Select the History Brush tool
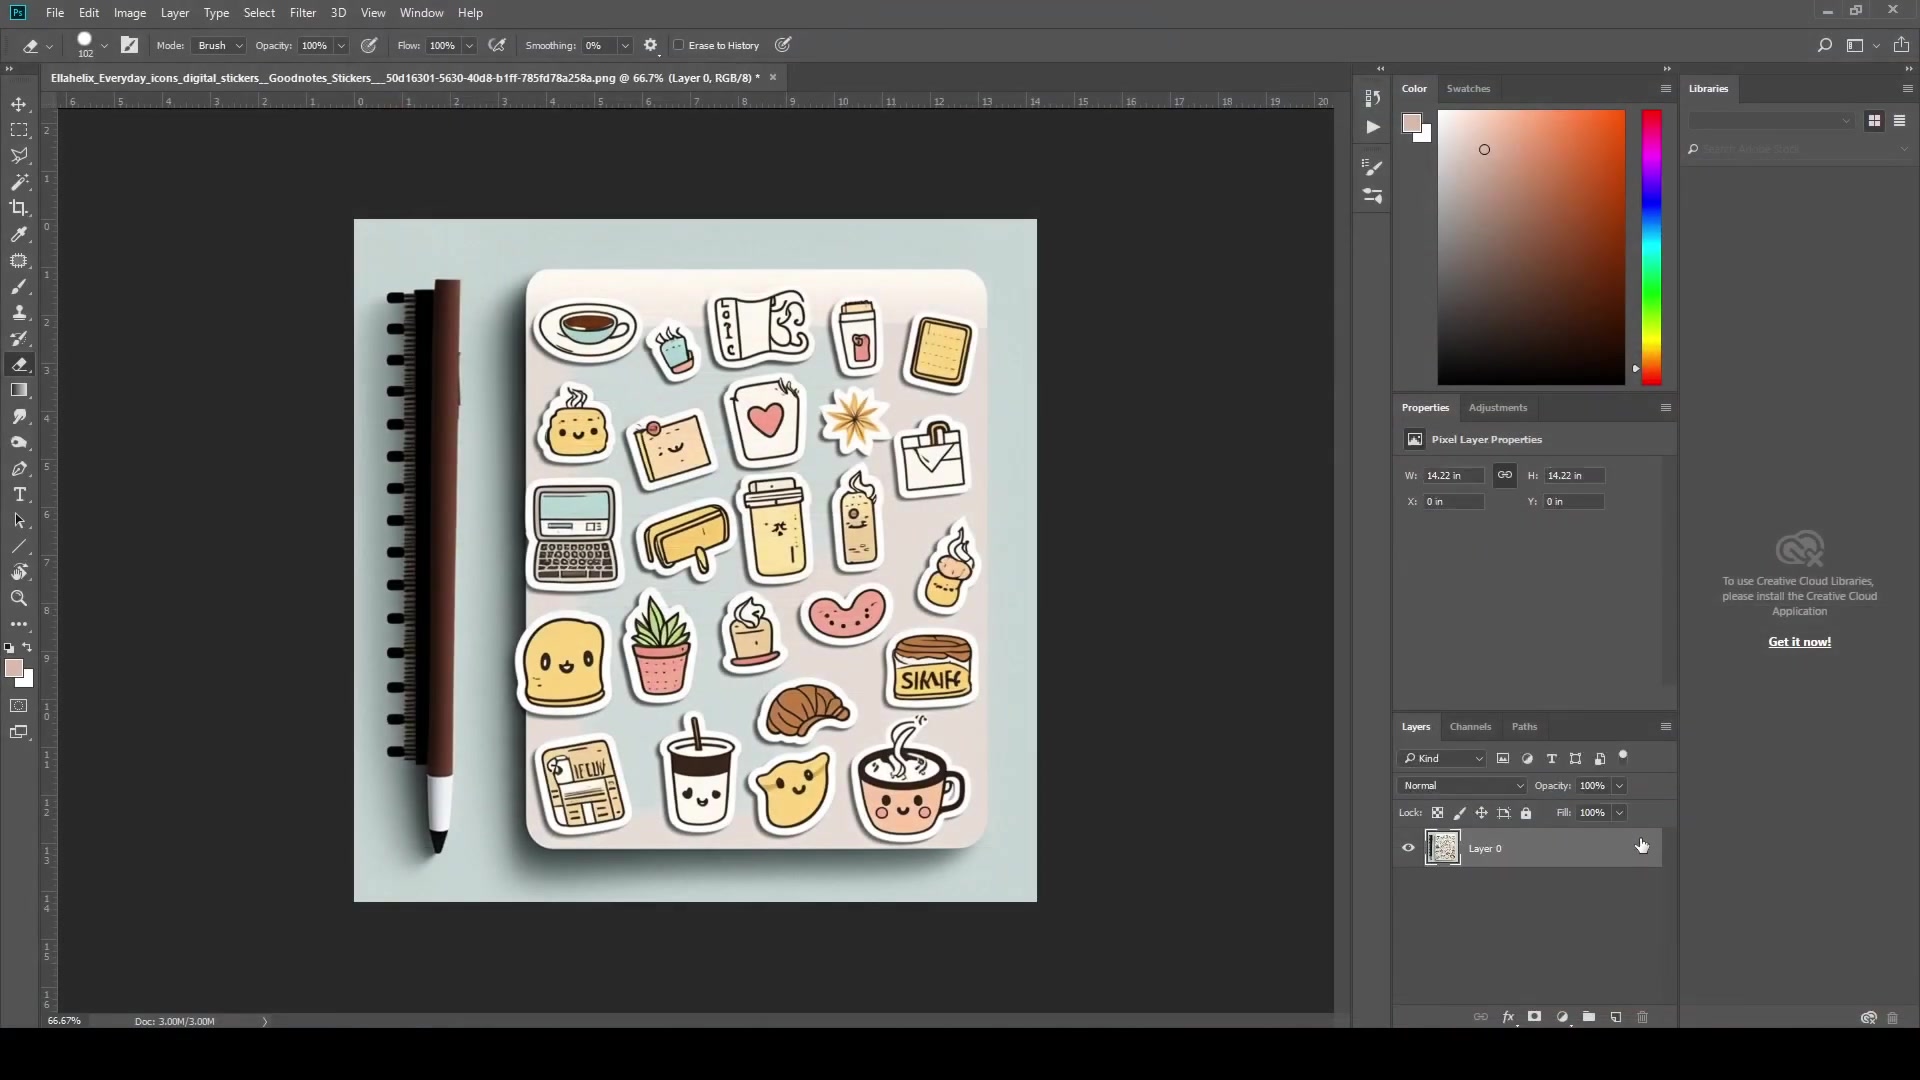 pyautogui.click(x=19, y=338)
